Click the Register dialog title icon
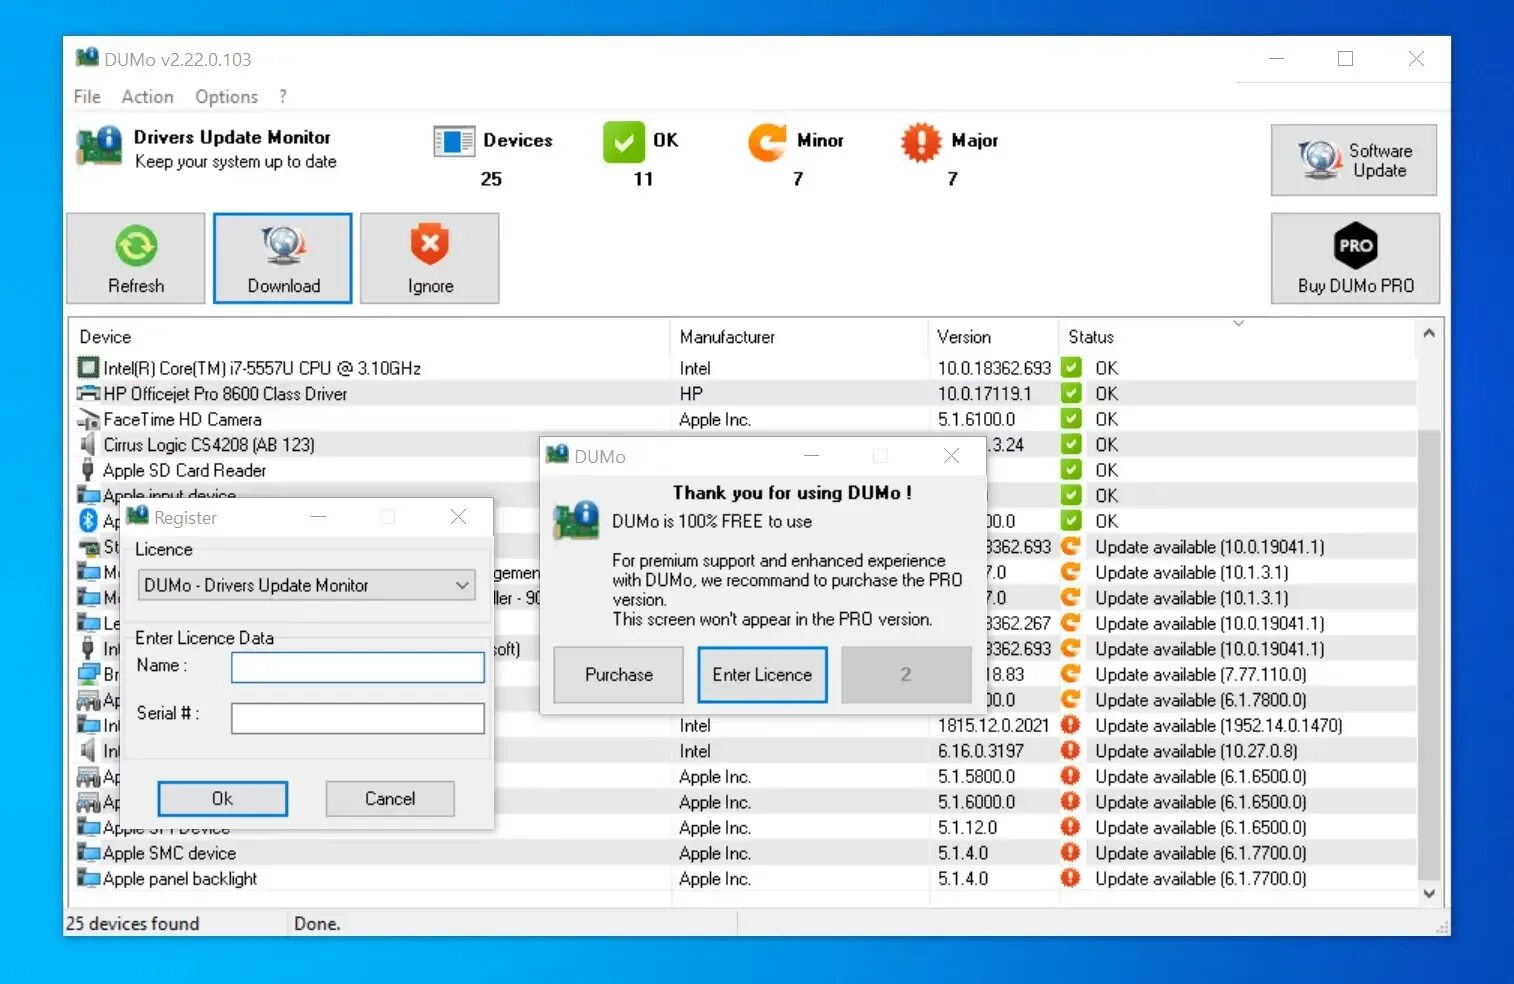1514x984 pixels. tap(138, 516)
